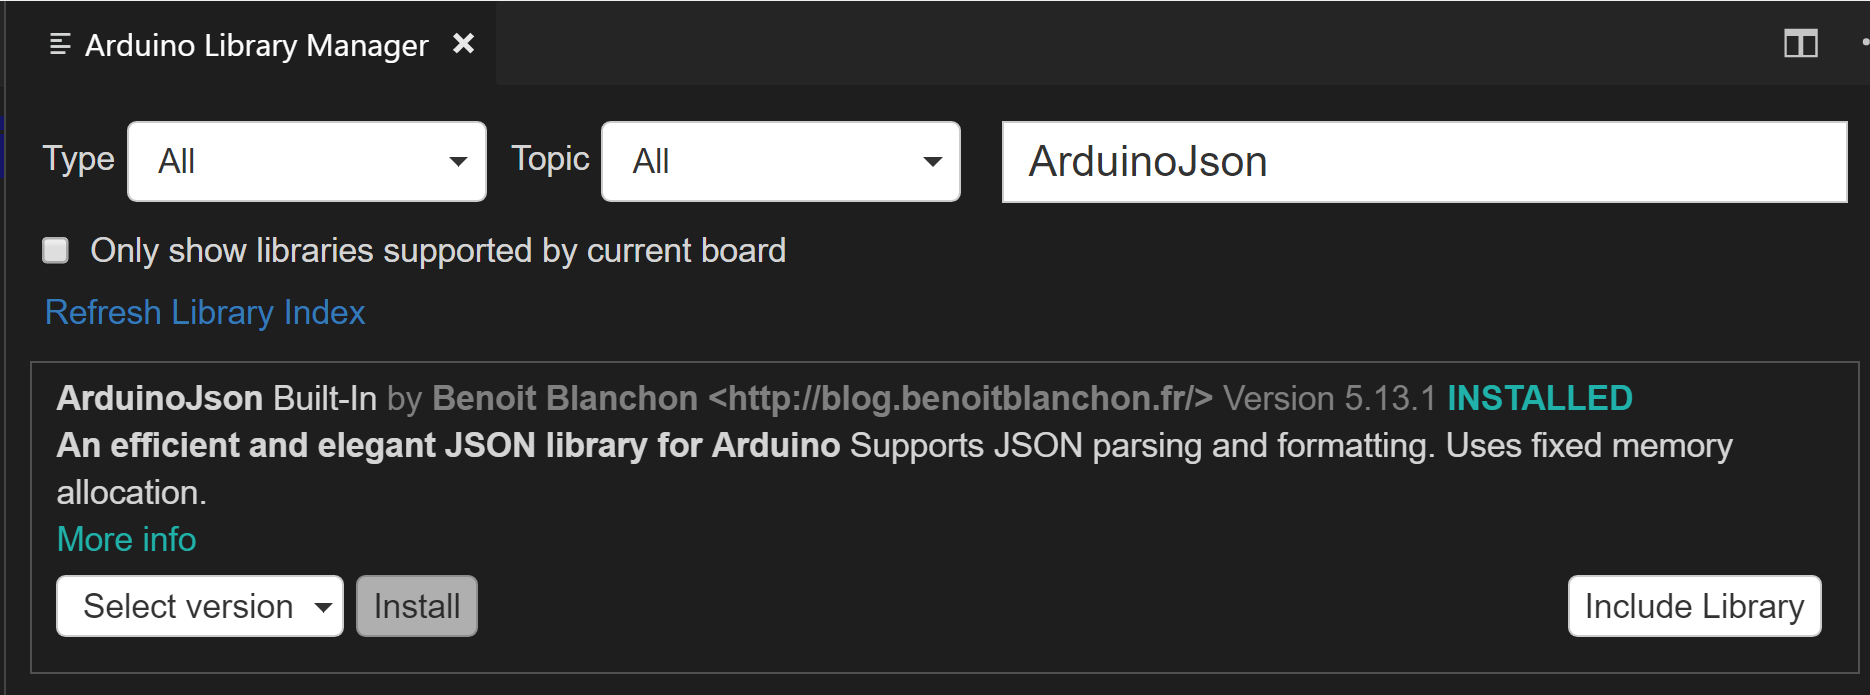
Task: Enable 'Only show libraries supported by current board'
Action: point(55,251)
